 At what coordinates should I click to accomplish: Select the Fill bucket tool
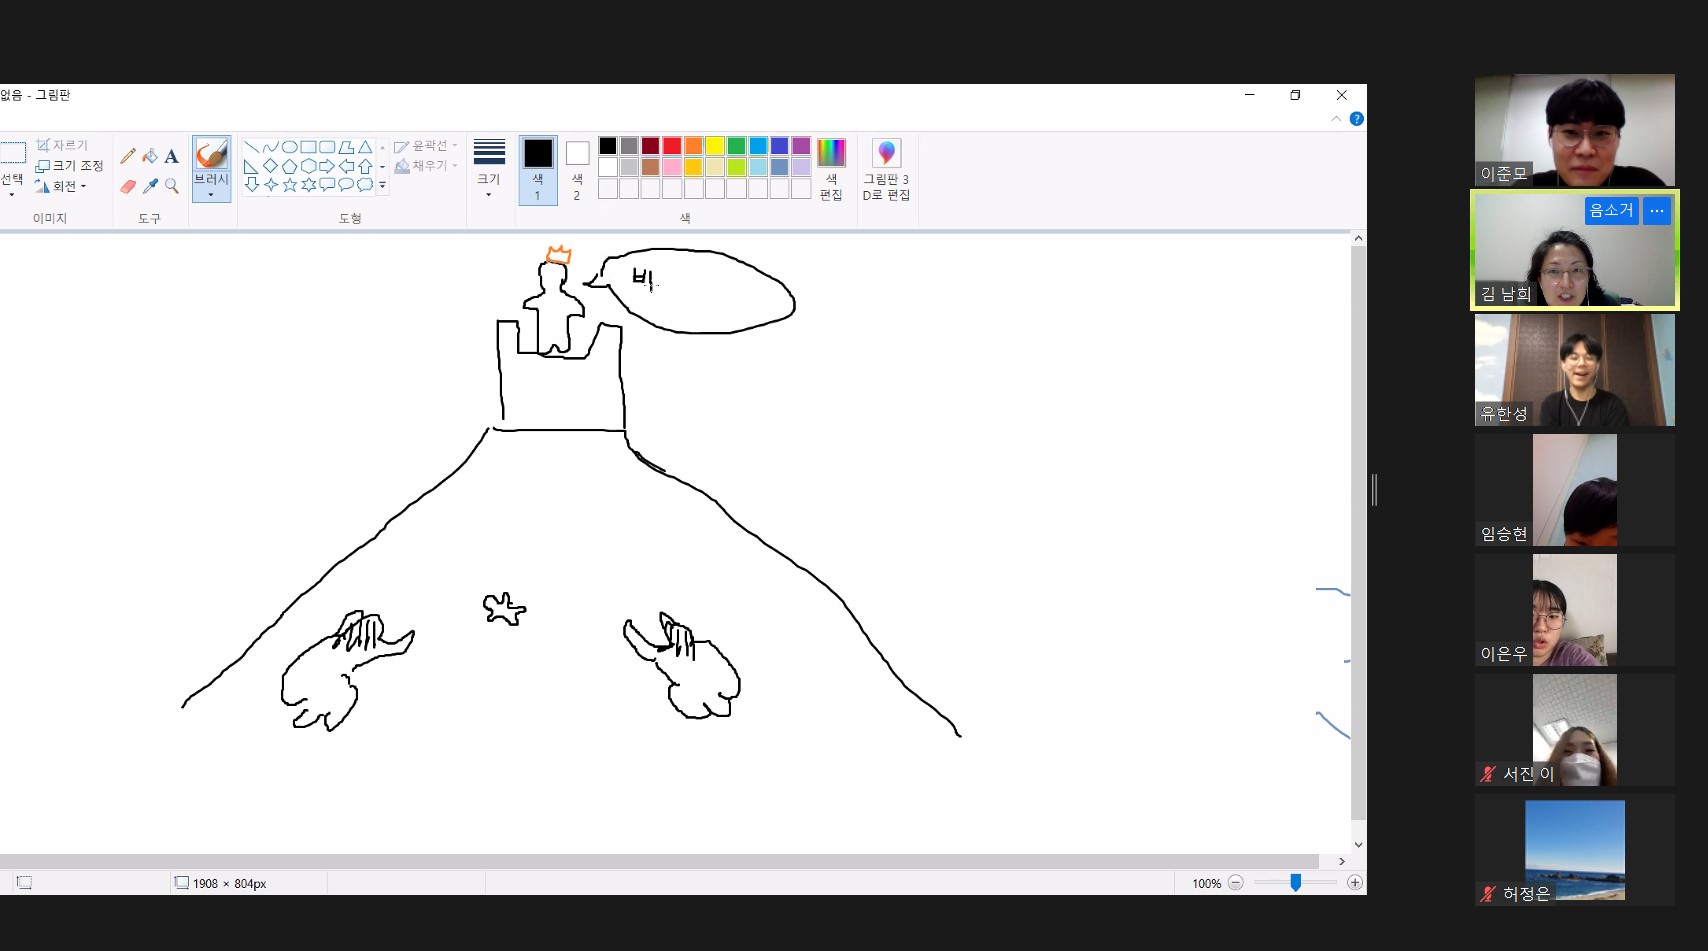150,156
